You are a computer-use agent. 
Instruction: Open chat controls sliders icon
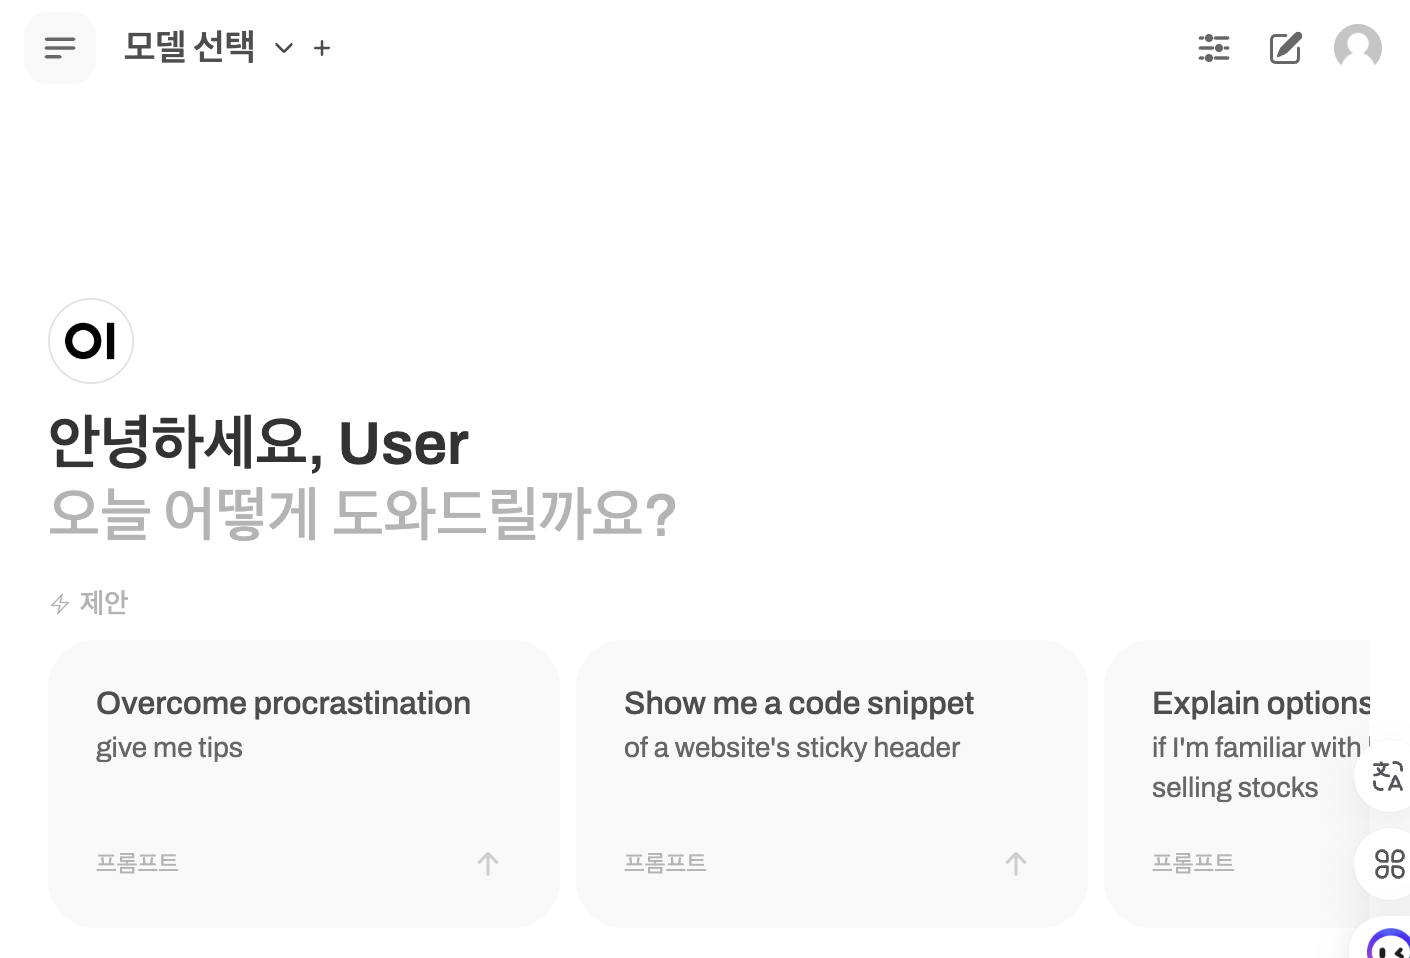pos(1214,48)
